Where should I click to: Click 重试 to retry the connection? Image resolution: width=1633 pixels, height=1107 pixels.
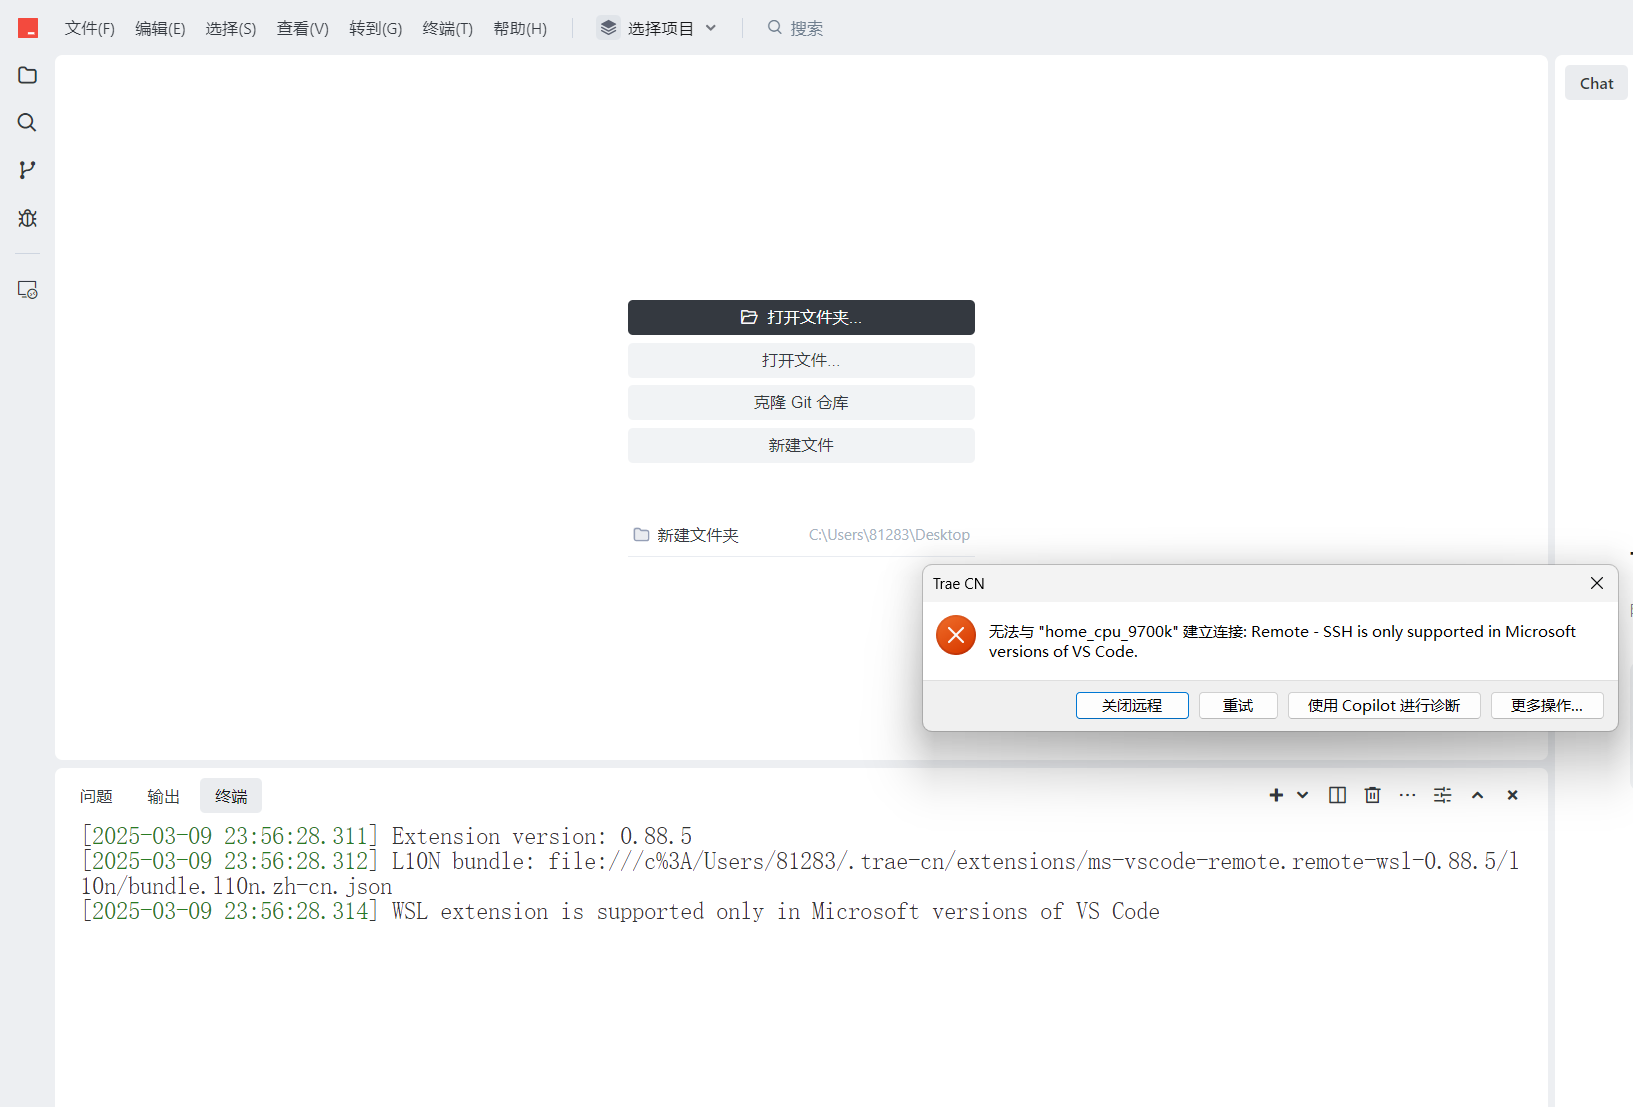(x=1238, y=705)
